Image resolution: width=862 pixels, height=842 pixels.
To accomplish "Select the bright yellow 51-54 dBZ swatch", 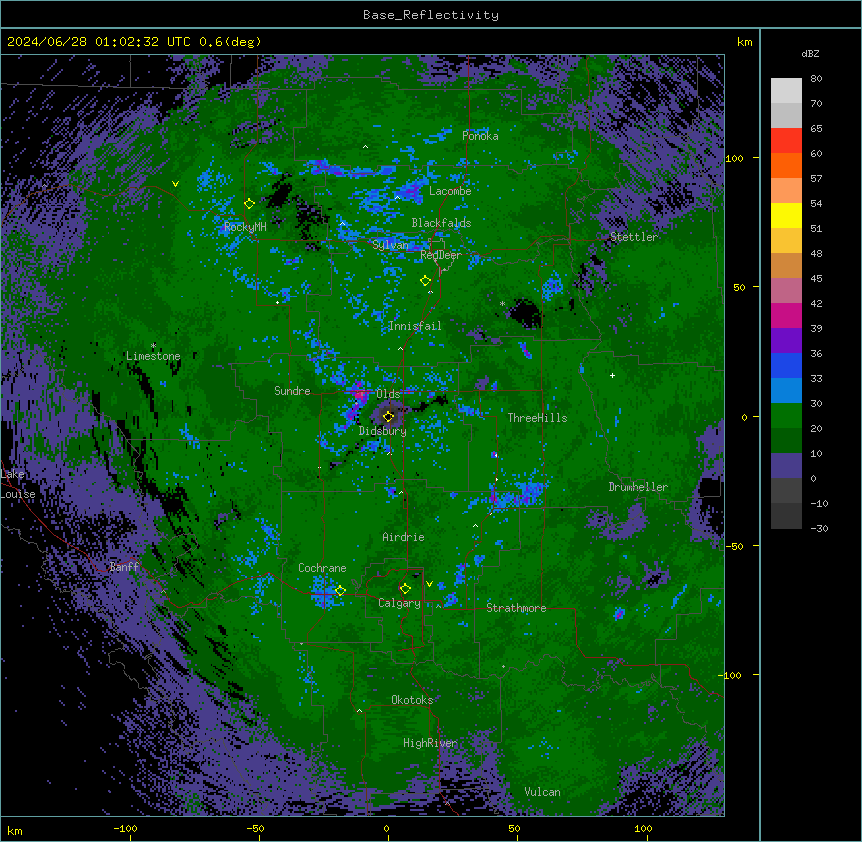I will [786, 215].
